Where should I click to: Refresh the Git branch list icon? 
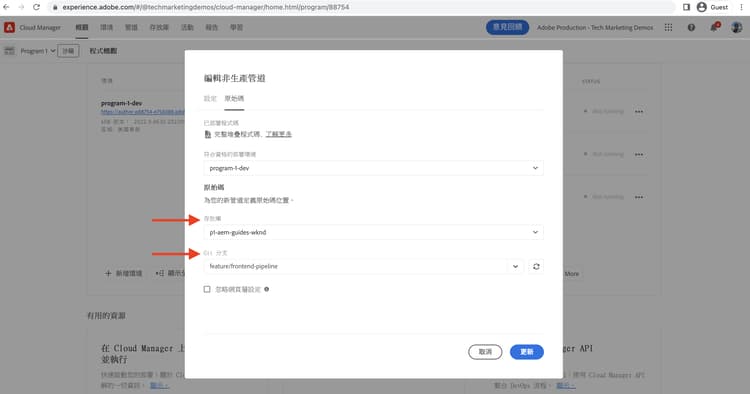tap(536, 266)
